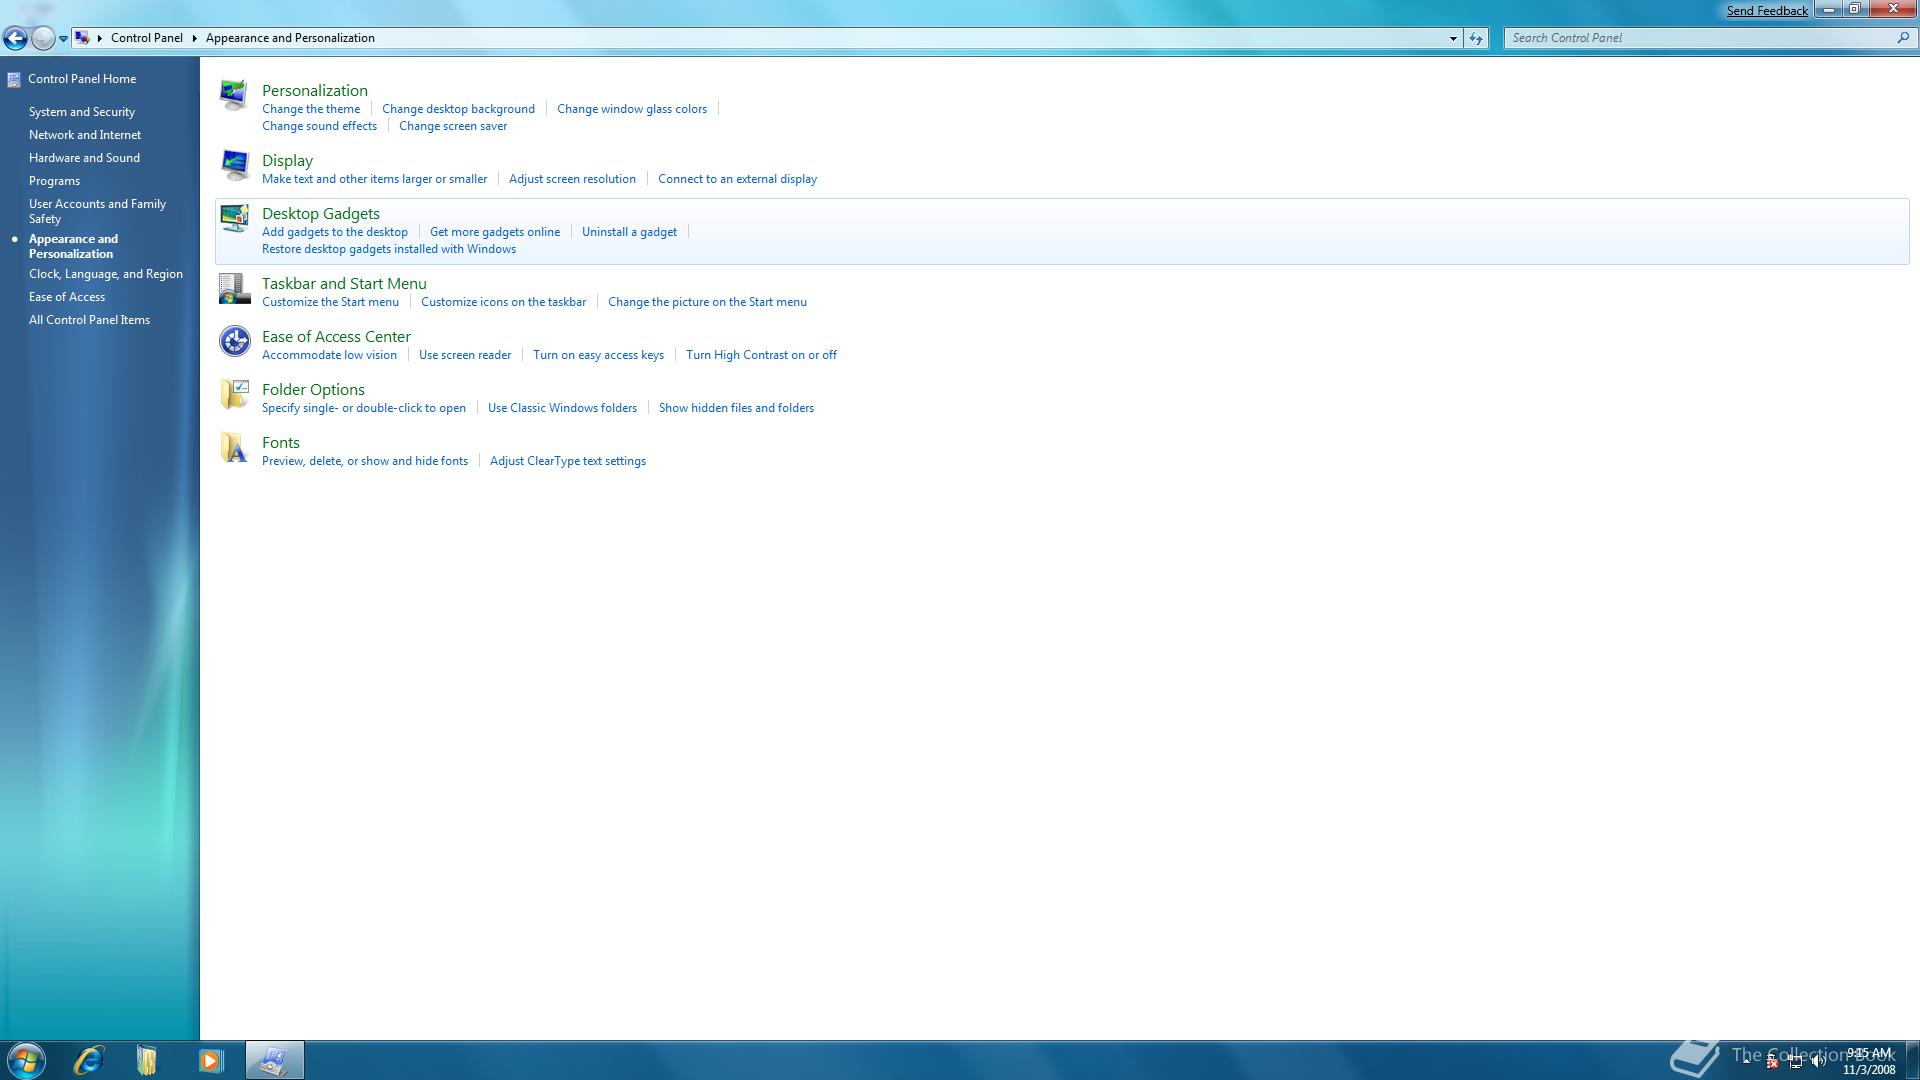This screenshot has width=1920, height=1080.
Task: Refresh the Control Panel view
Action: (1476, 38)
